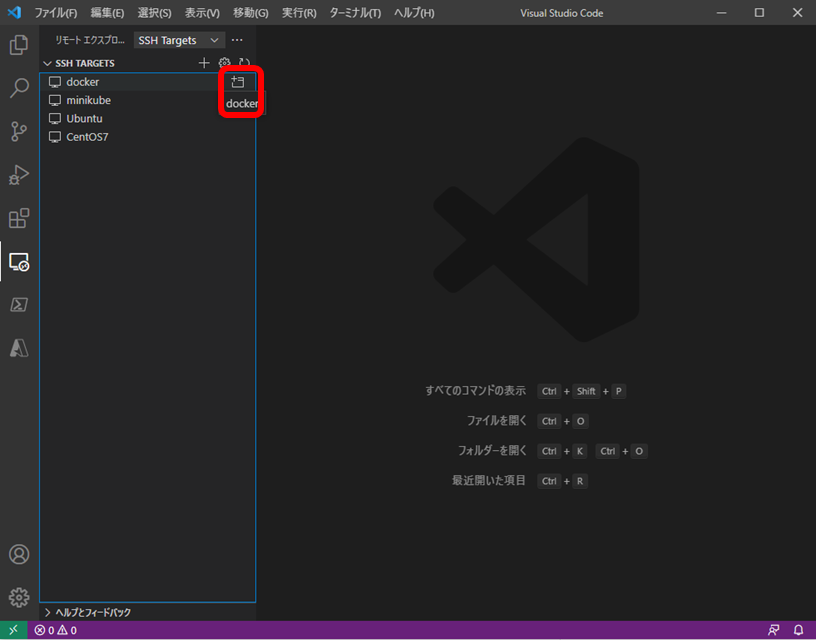Click the 最近開いた項目 label
Viewport: 816px width, 640px height.
tap(489, 480)
